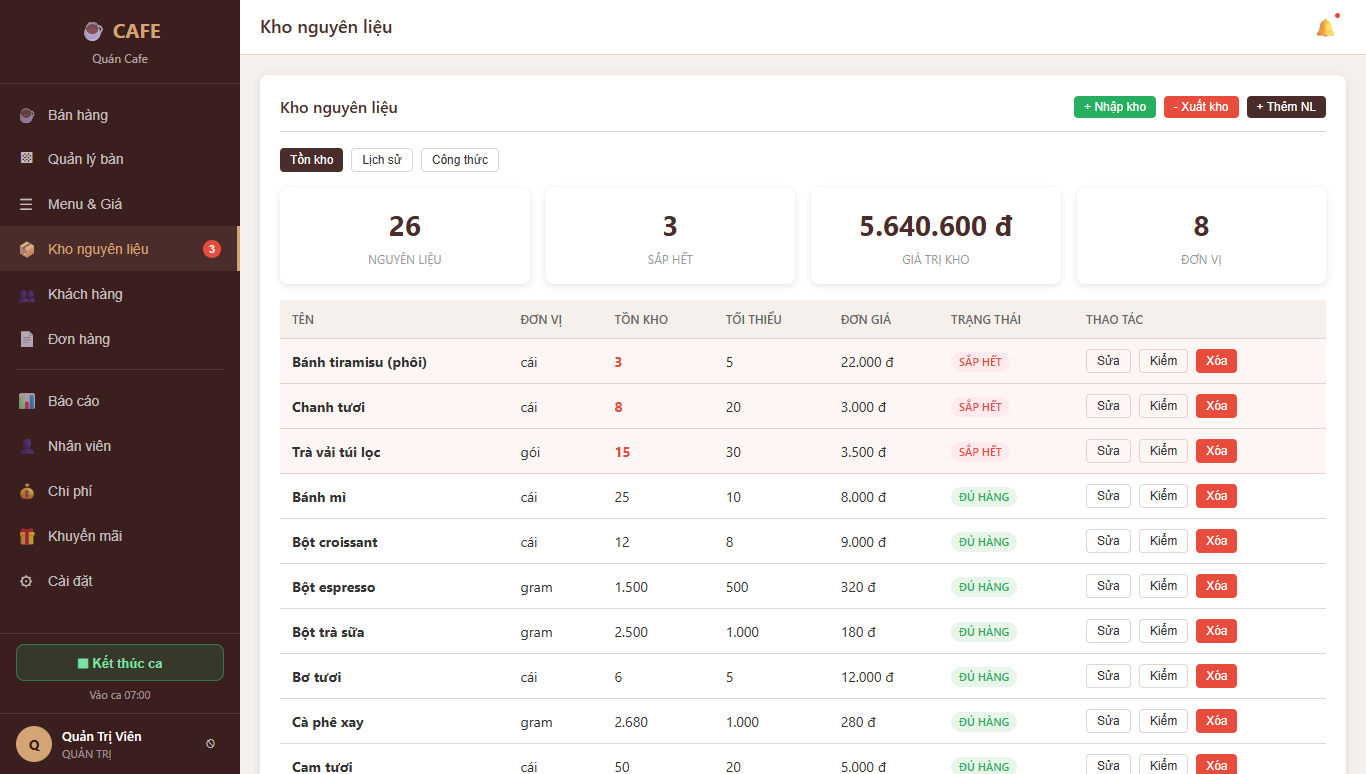Open Khách hàng via its people icon
This screenshot has width=1366, height=774.
[x=27, y=294]
